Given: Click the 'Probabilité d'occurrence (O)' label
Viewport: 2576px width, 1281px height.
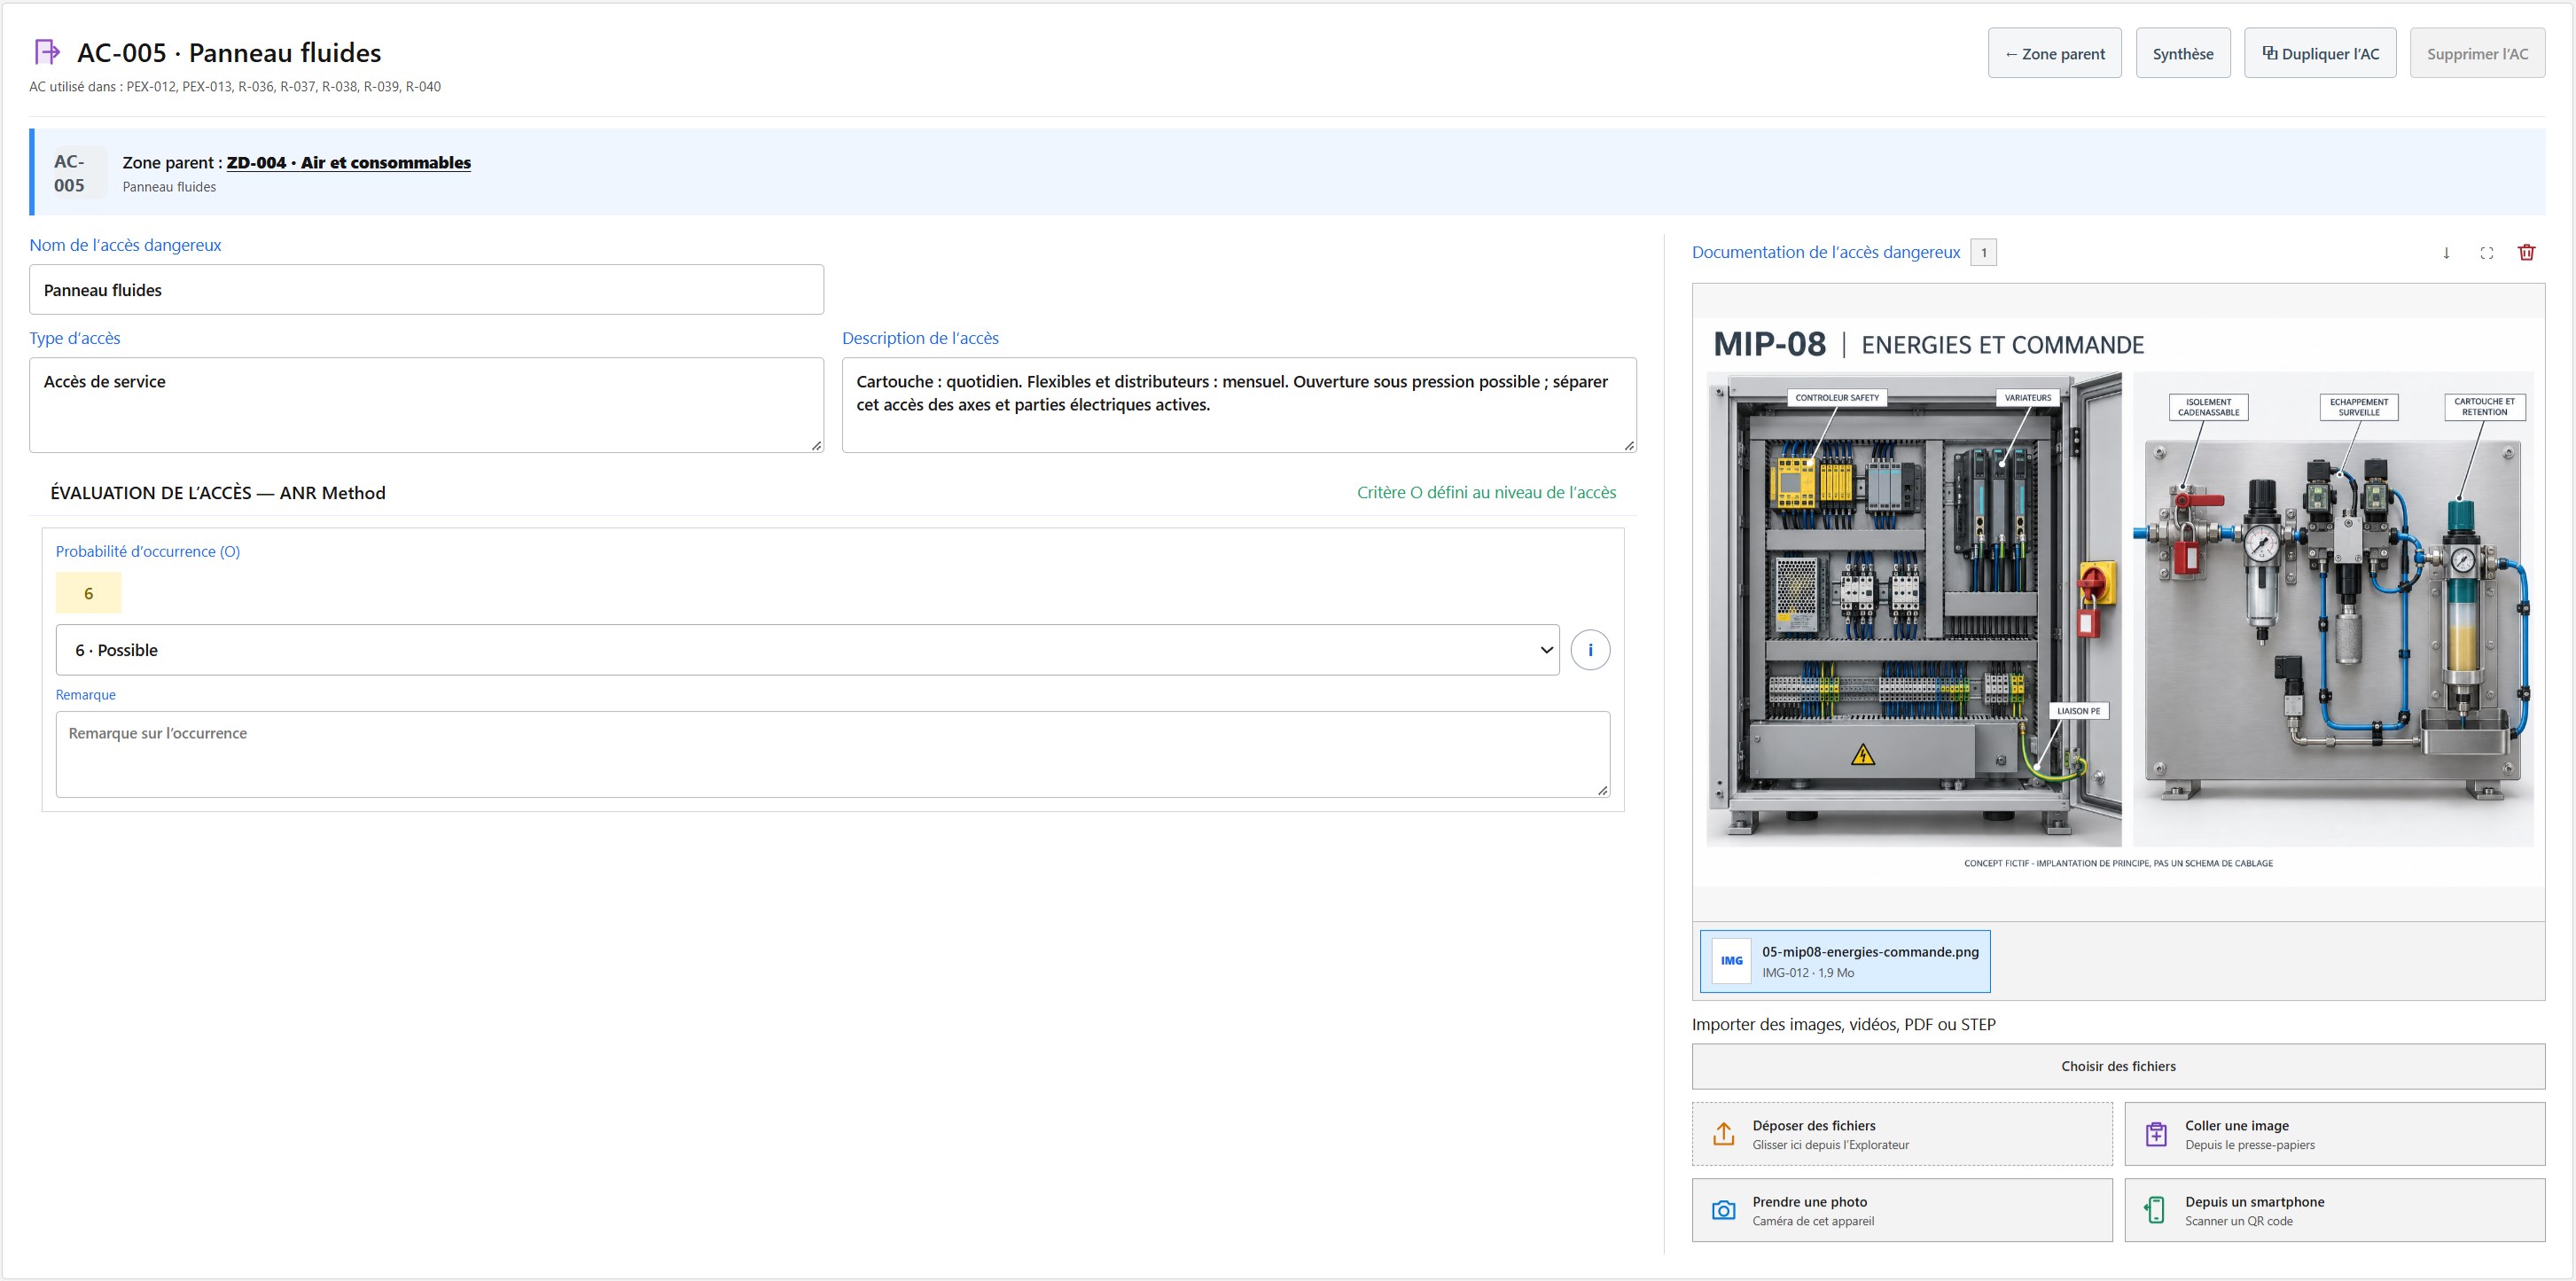Looking at the screenshot, I should click(148, 551).
